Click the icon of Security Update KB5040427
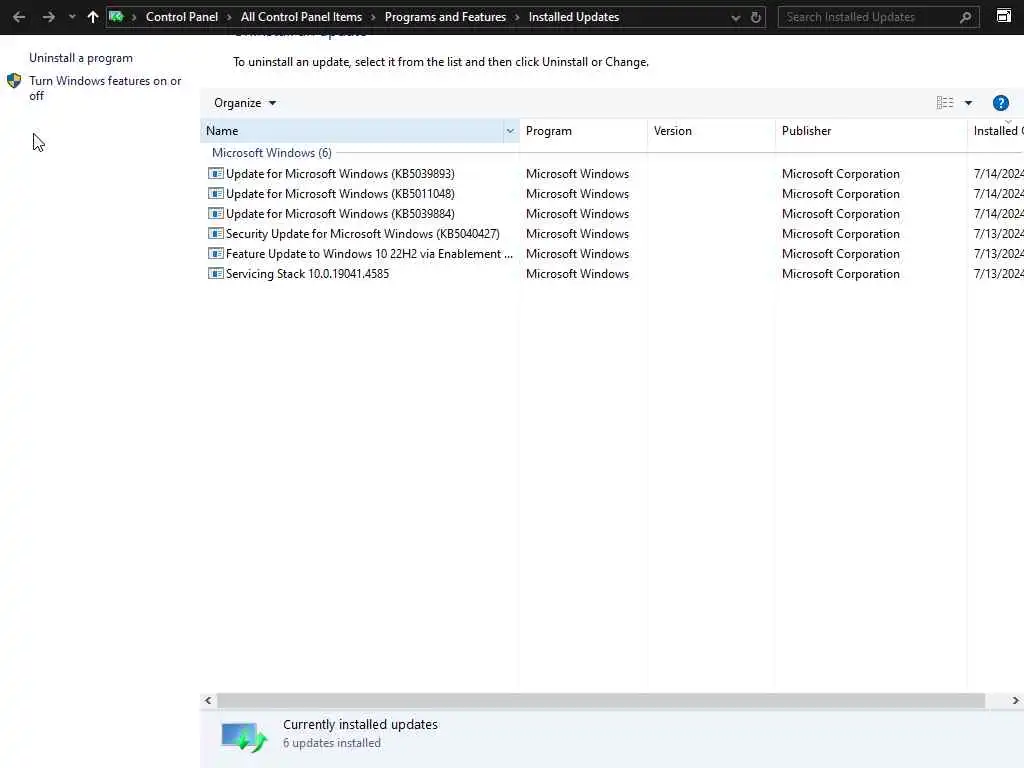 pos(216,233)
